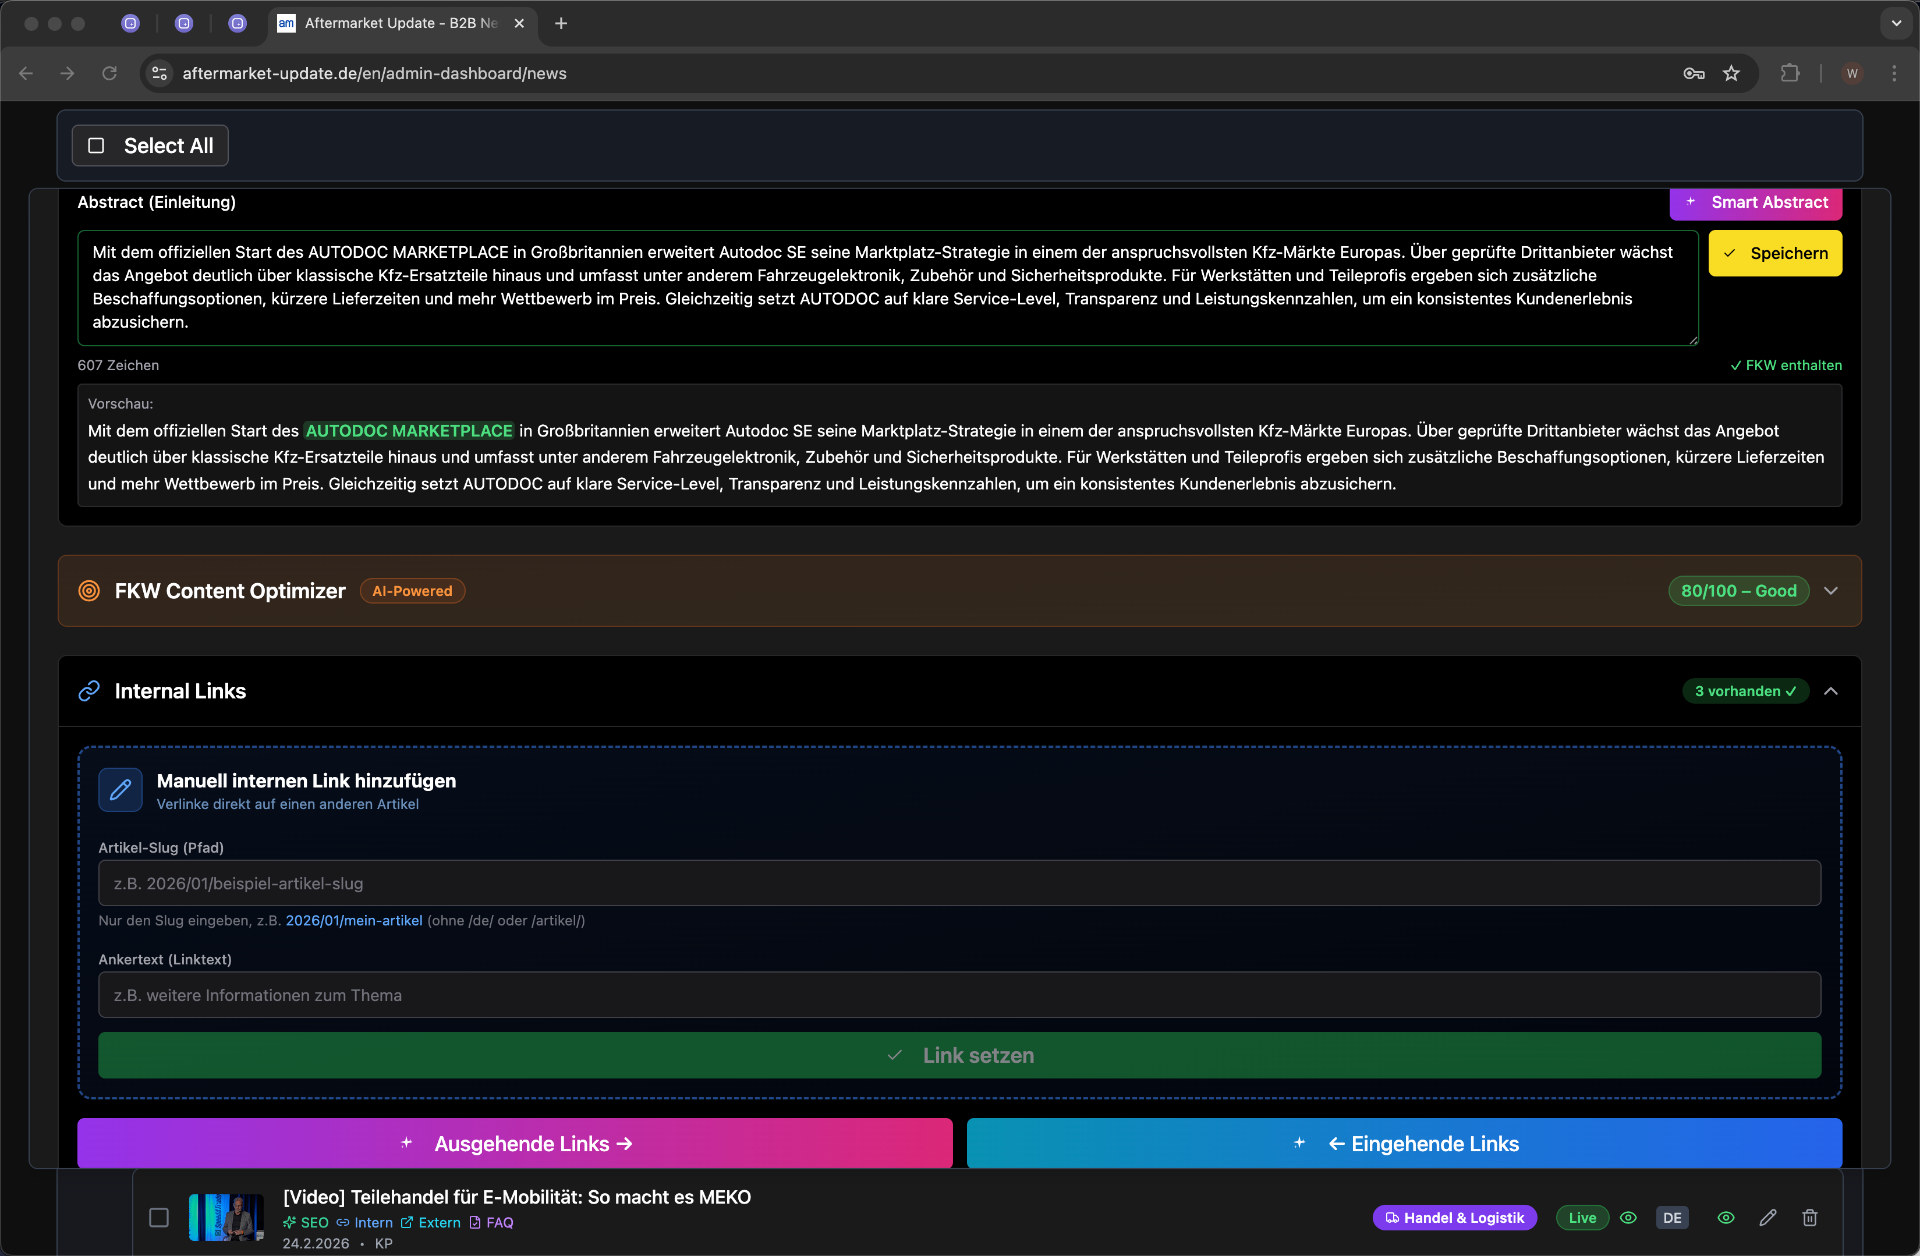Click the Smart Abstract button

pyautogui.click(x=1755, y=203)
